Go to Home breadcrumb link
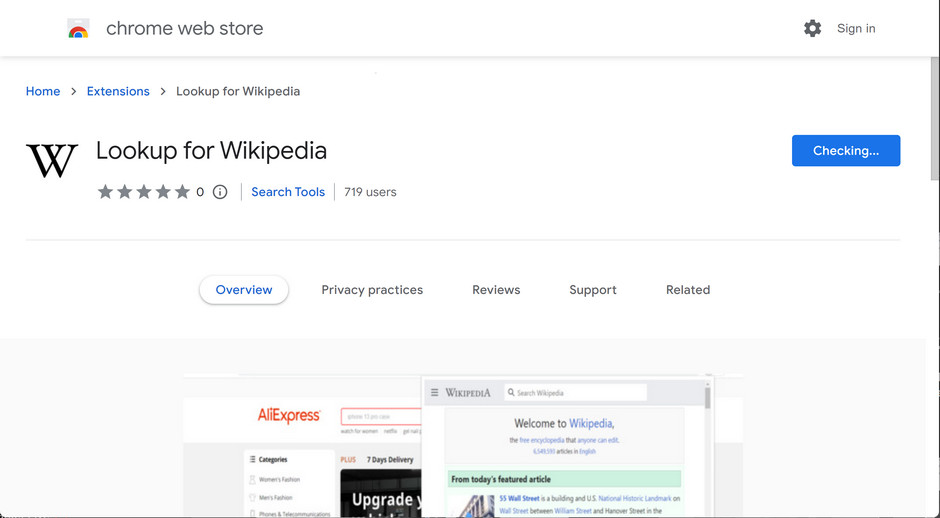Viewport: 940px width, 518px height. pyautogui.click(x=43, y=91)
